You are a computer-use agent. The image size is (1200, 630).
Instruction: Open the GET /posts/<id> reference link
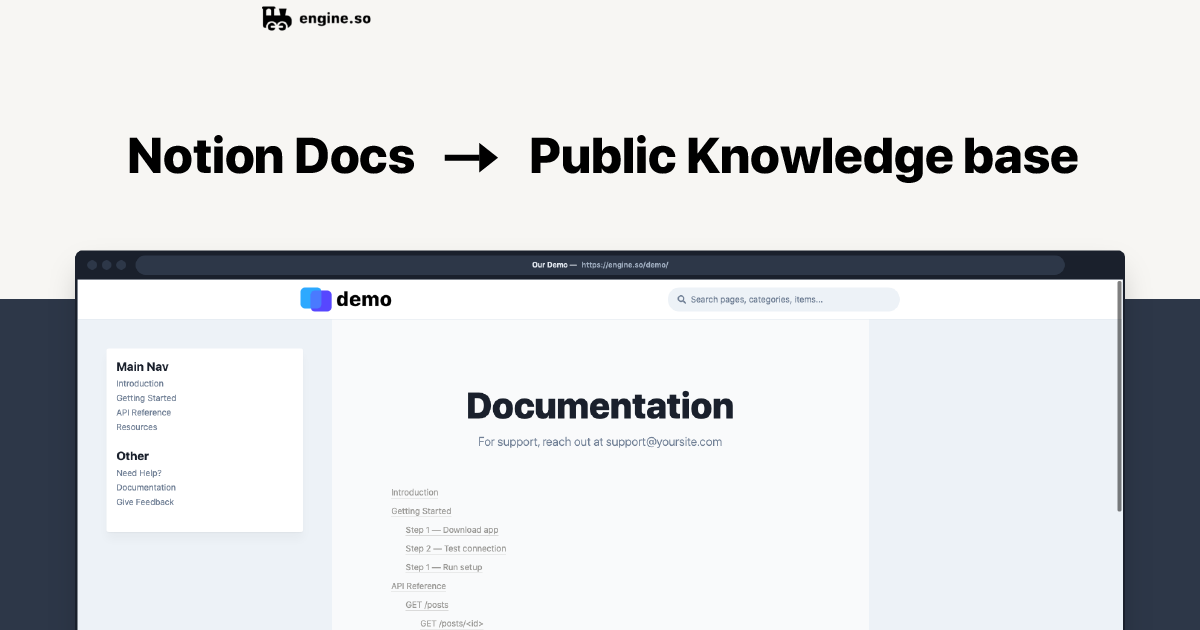click(x=451, y=622)
